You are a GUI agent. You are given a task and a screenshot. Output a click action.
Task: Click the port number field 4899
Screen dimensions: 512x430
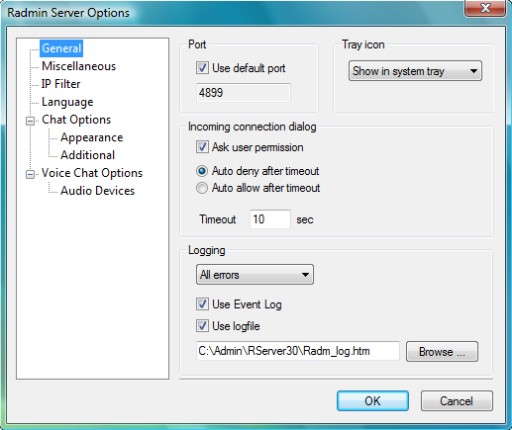243,93
